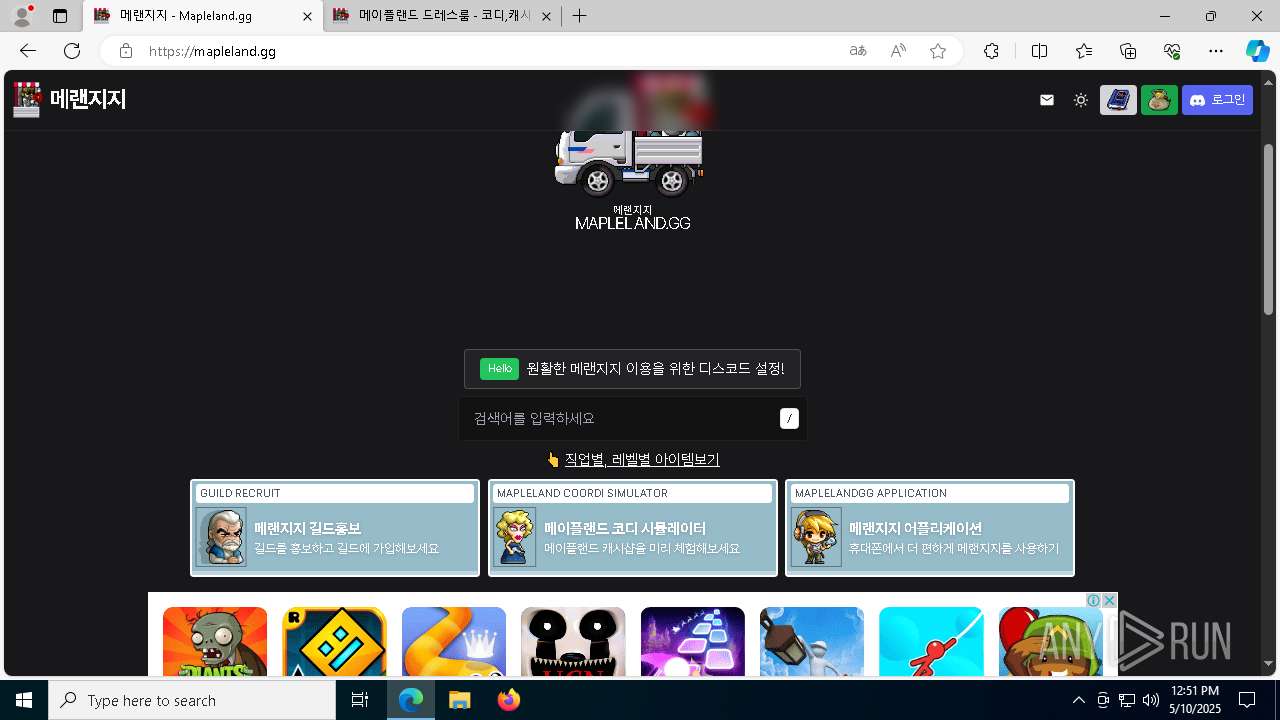Viewport: 1280px width, 720px height.
Task: Click the taskbar search box
Action: pos(192,700)
